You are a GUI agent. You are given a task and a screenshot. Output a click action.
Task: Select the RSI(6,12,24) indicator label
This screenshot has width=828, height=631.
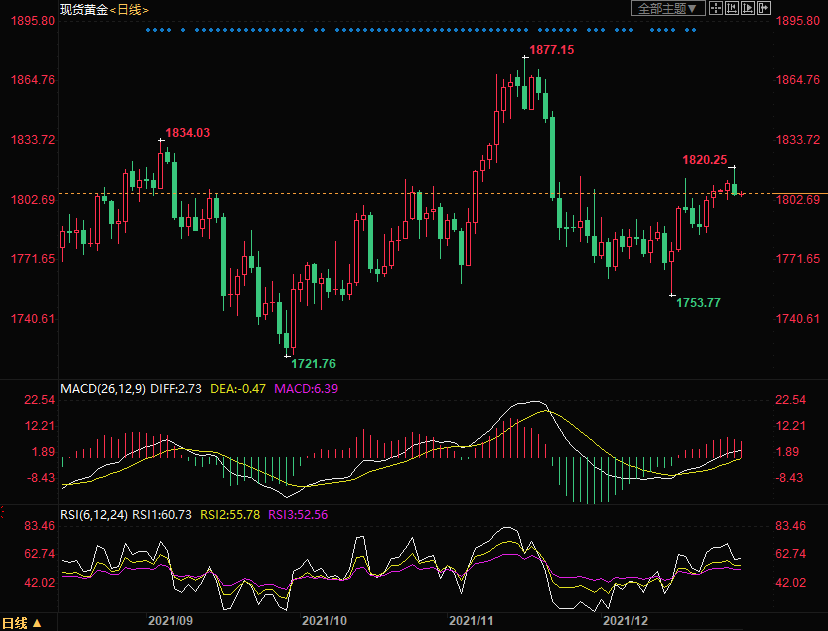pyautogui.click(x=97, y=514)
